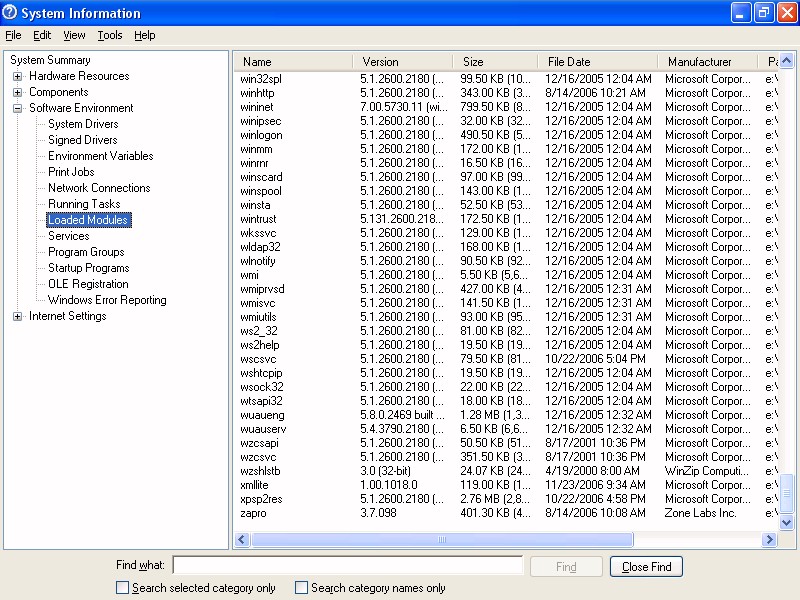Click the System Information title bar icon
Image resolution: width=800 pixels, height=600 pixels.
11,13
